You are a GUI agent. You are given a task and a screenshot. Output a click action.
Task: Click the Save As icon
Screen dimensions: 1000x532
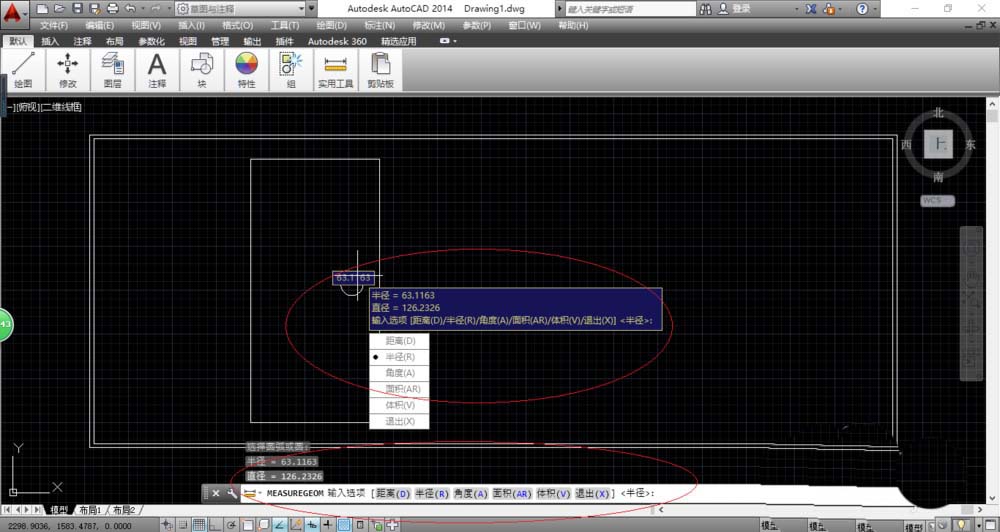point(95,9)
